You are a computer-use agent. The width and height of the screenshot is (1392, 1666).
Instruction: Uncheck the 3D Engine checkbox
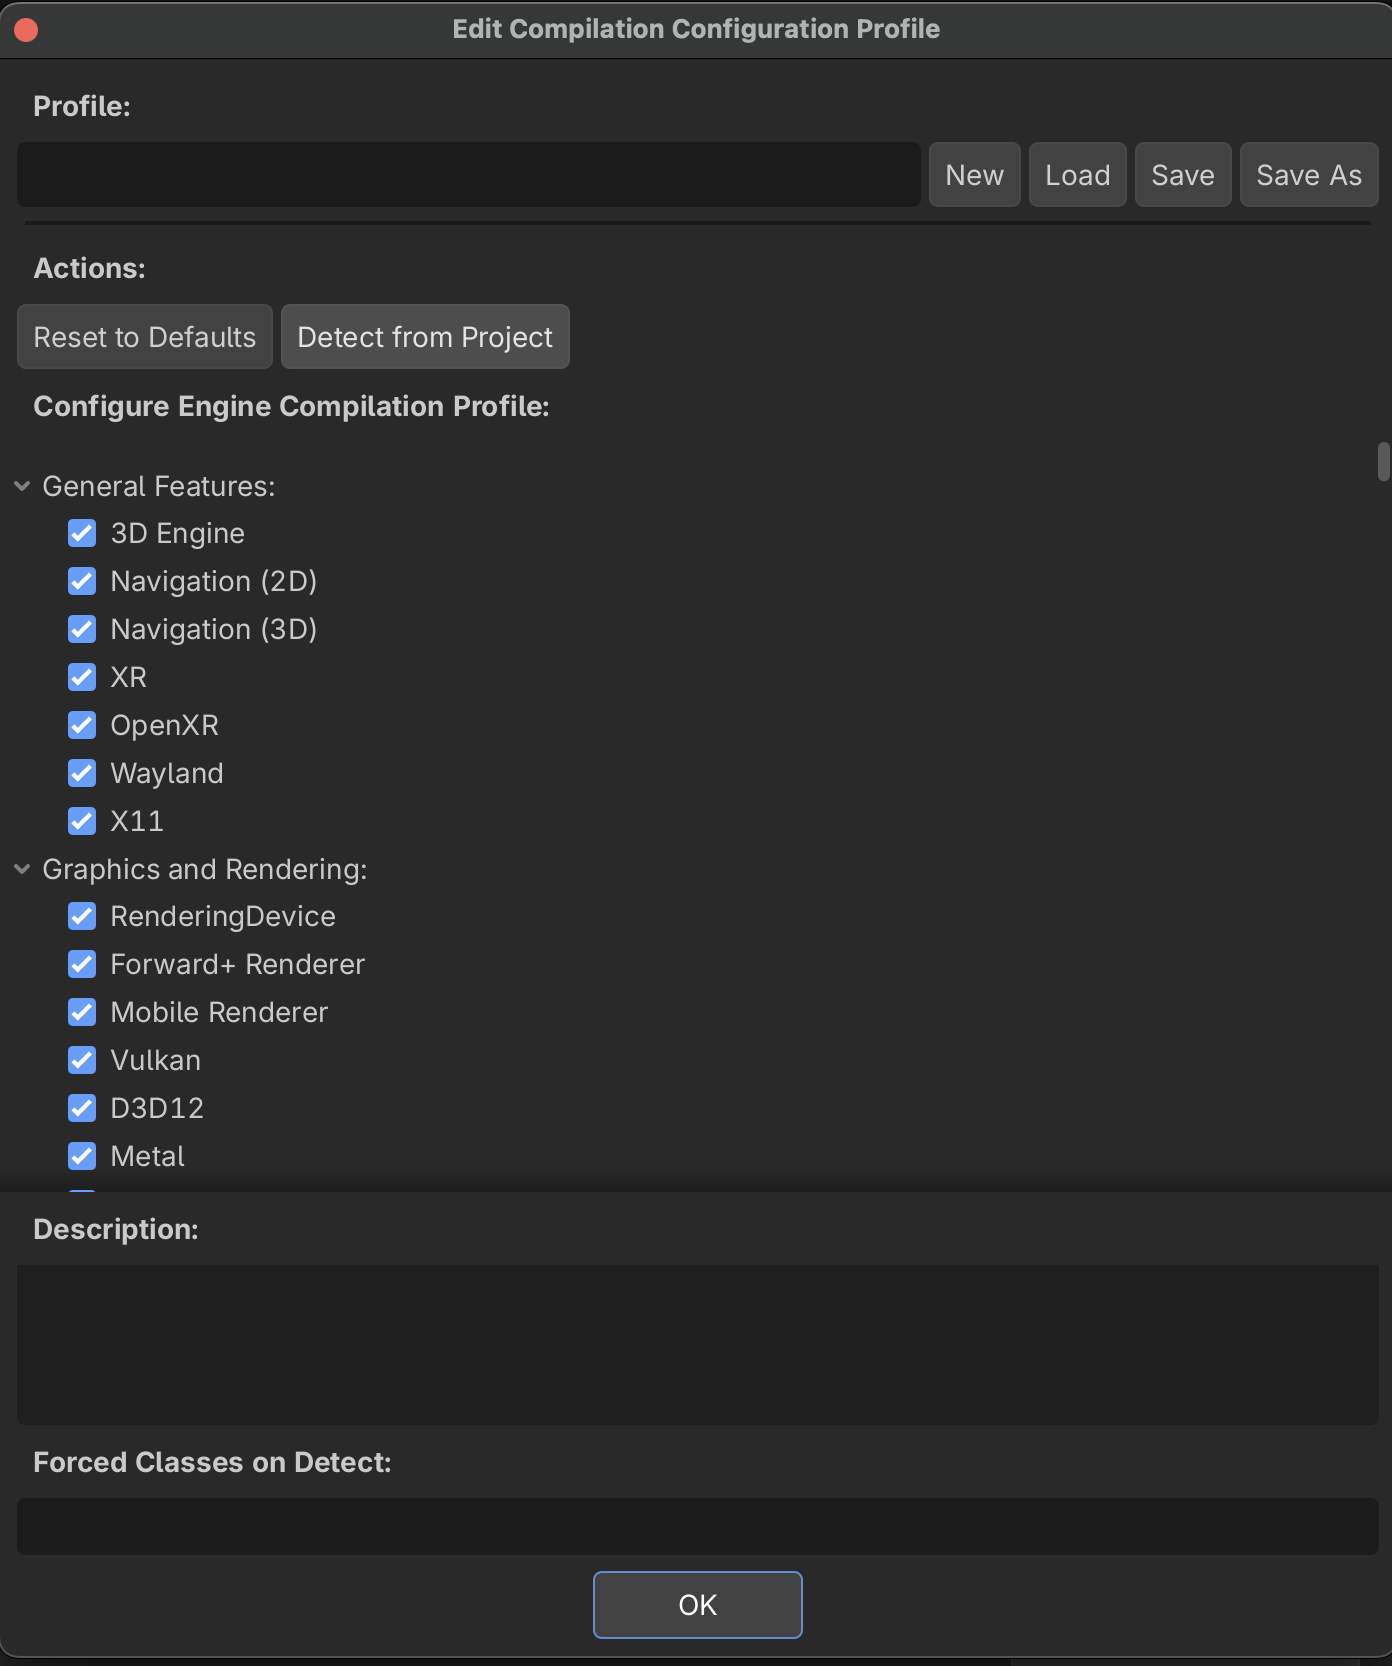pyautogui.click(x=82, y=533)
